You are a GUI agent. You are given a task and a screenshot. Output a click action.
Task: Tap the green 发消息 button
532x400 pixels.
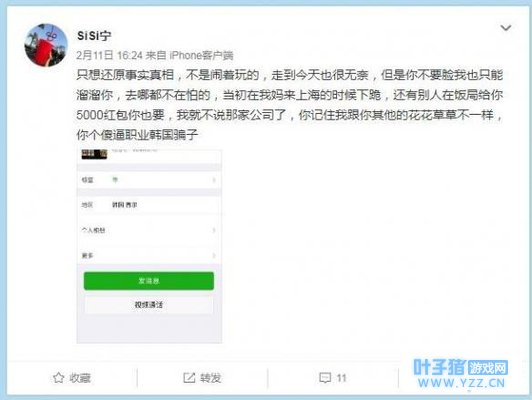[x=149, y=281]
